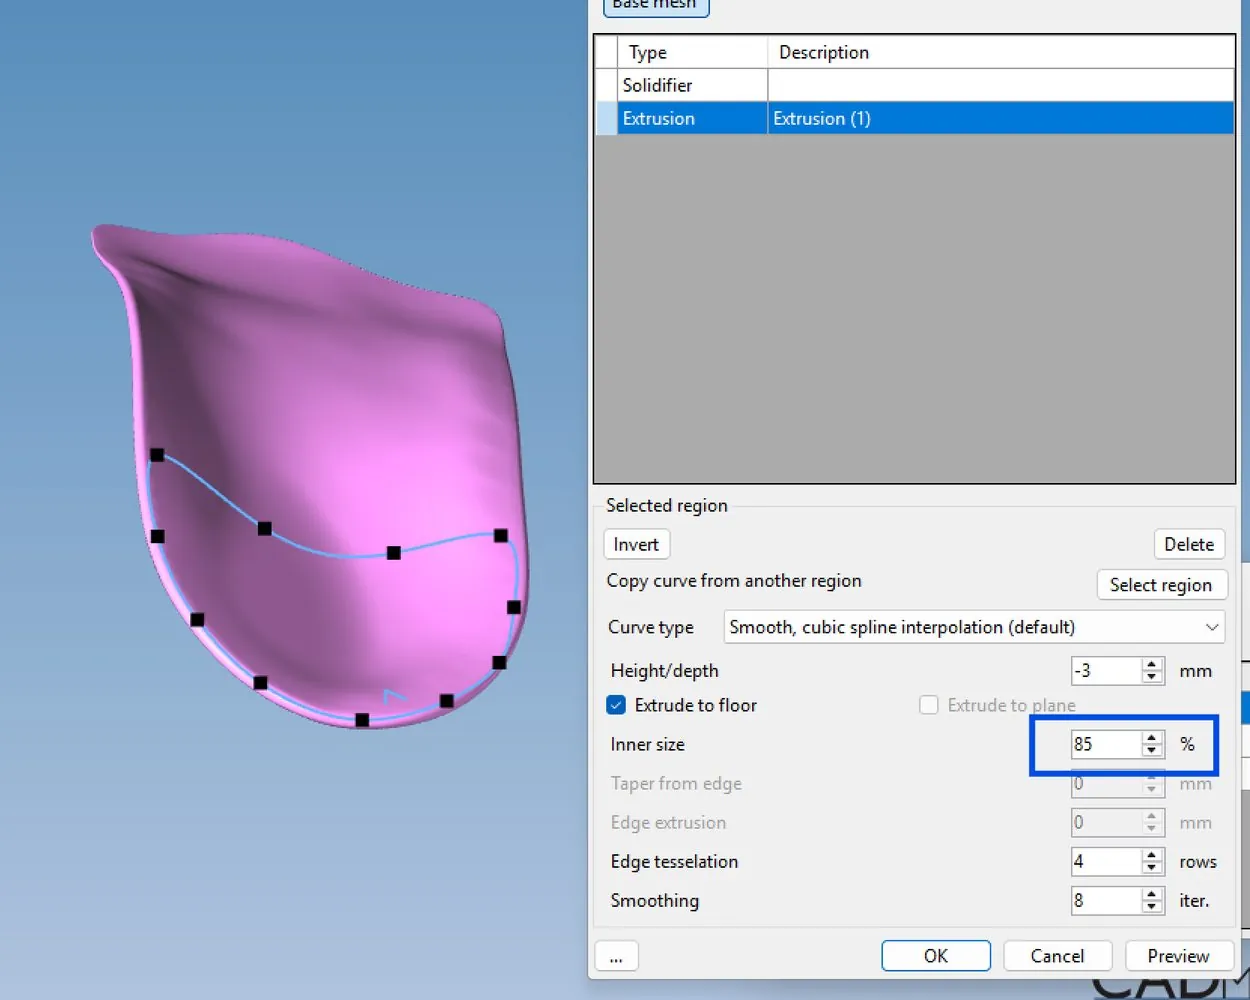Preview the extrusion result
The image size is (1250, 1000).
coord(1178,956)
